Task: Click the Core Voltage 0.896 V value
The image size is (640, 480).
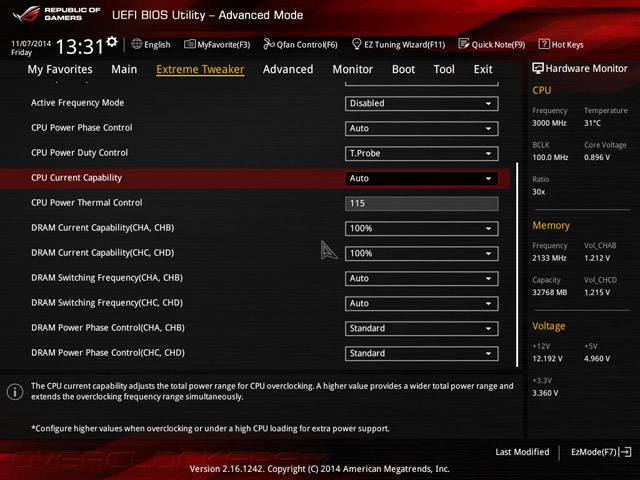Action: (x=597, y=158)
